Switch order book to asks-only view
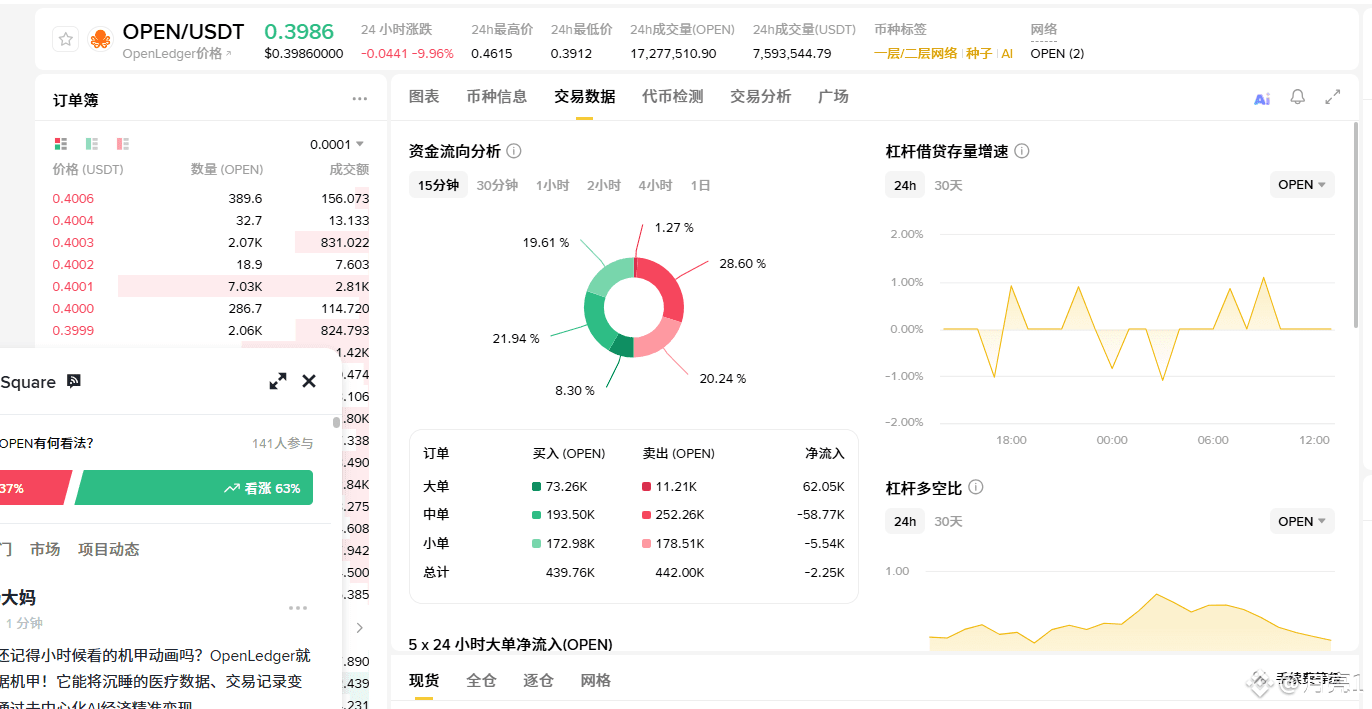The image size is (1372, 709). point(123,144)
